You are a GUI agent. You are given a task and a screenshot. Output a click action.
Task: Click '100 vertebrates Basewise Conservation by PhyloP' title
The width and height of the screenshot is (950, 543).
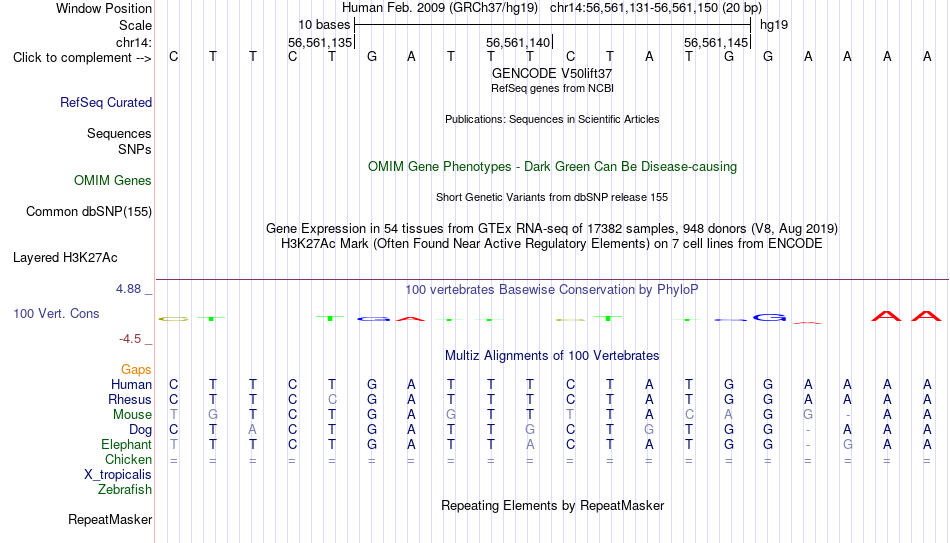(x=552, y=290)
